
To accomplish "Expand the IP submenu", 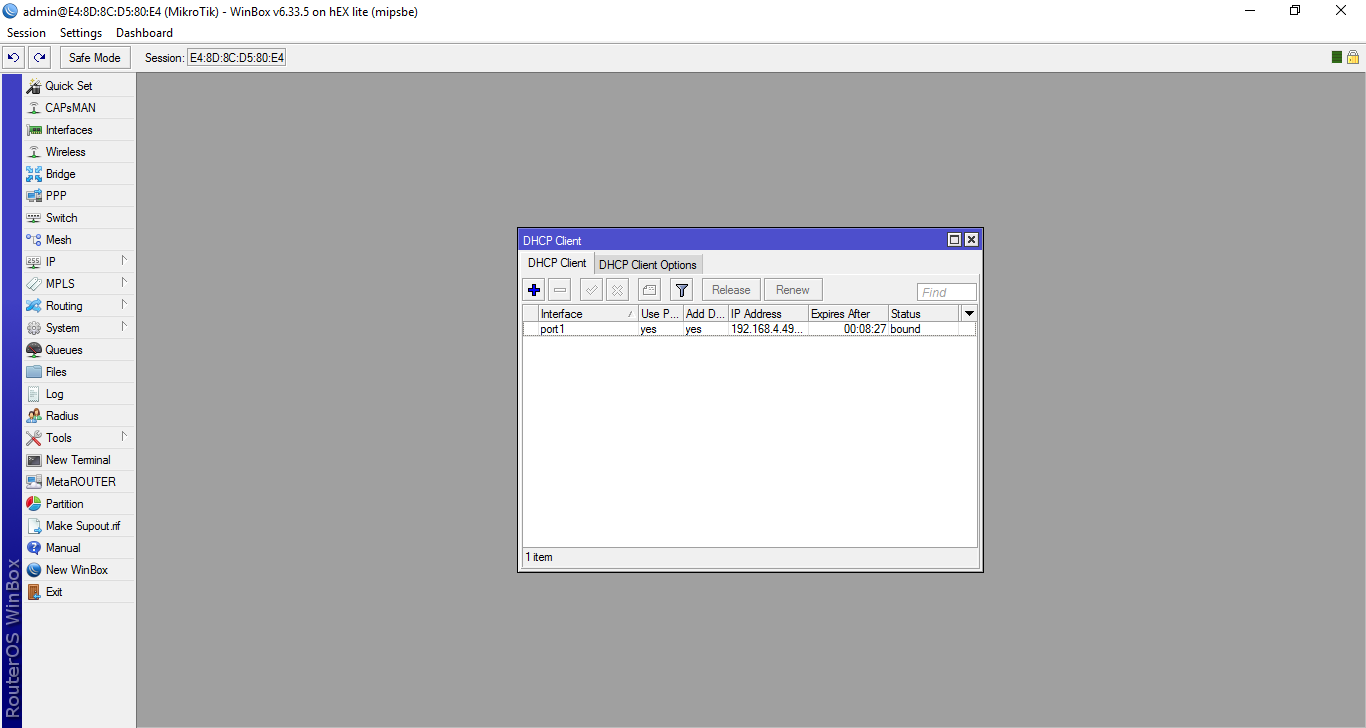I will [x=79, y=262].
